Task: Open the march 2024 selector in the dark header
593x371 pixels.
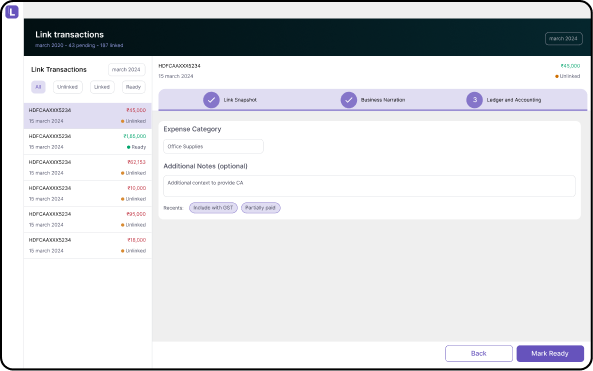Action: pos(564,39)
